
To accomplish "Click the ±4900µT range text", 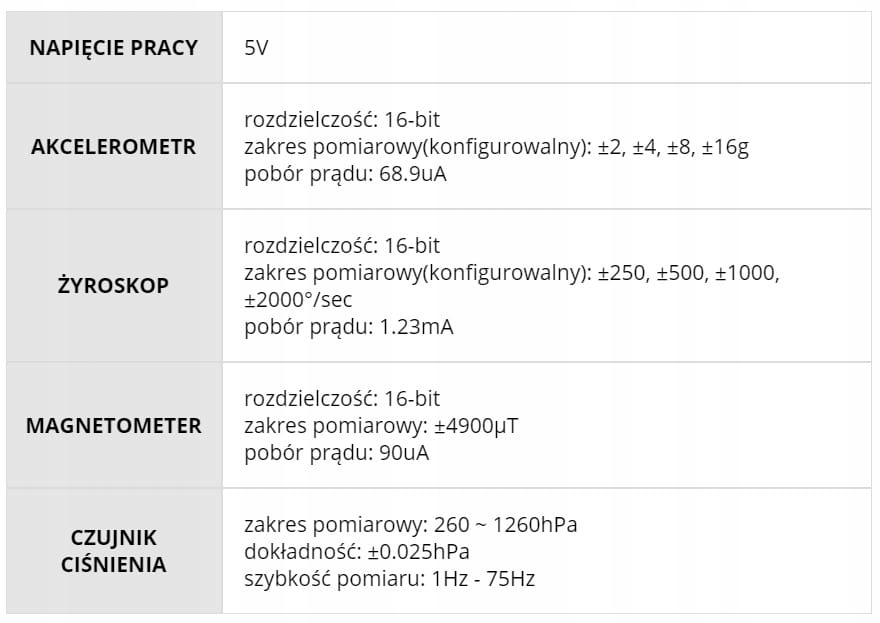I will click(x=476, y=426).
